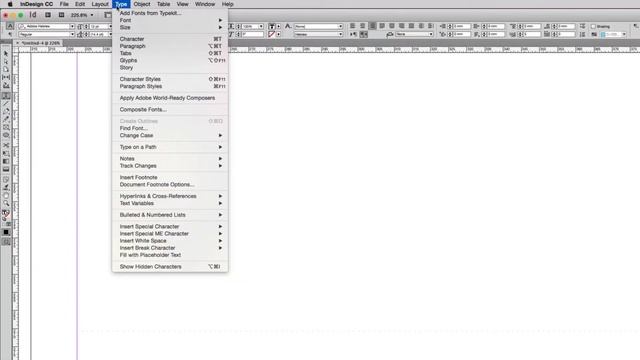Select the Free Transform tool
Image resolution: width=640 pixels, height=360 pixels.
click(6, 153)
